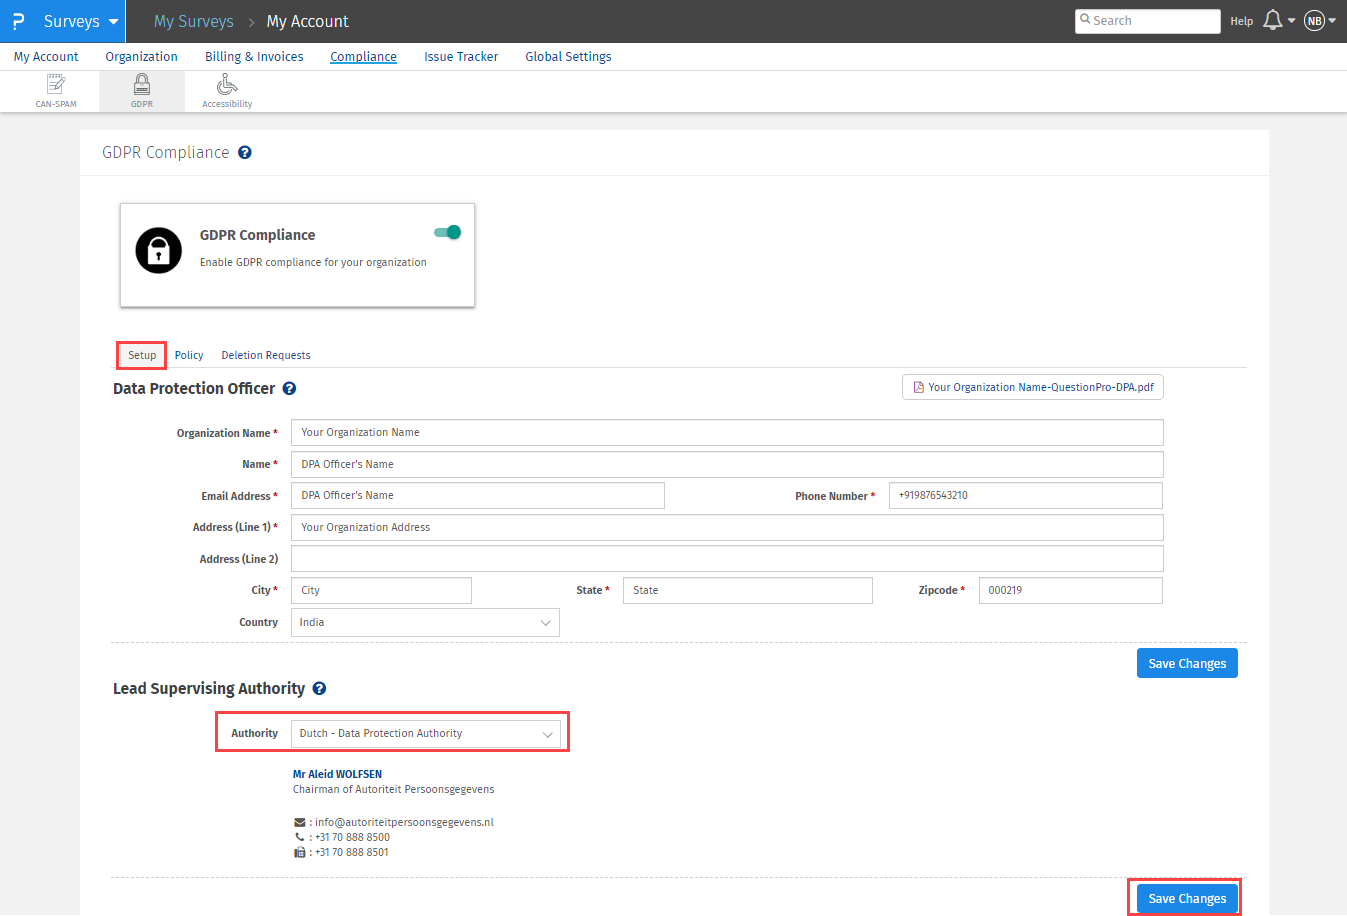This screenshot has height=916, width=1347.
Task: Go to Billing & Invoices menu
Action: (x=254, y=57)
